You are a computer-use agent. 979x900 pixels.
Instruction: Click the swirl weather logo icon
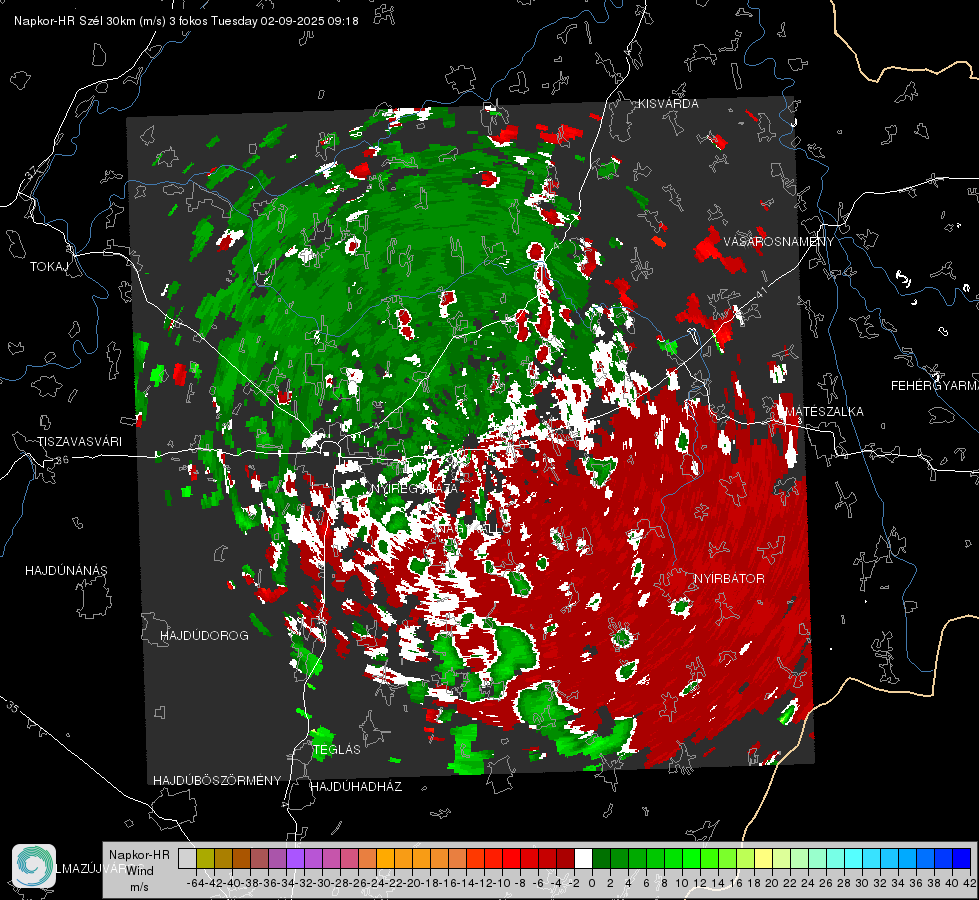click(34, 866)
